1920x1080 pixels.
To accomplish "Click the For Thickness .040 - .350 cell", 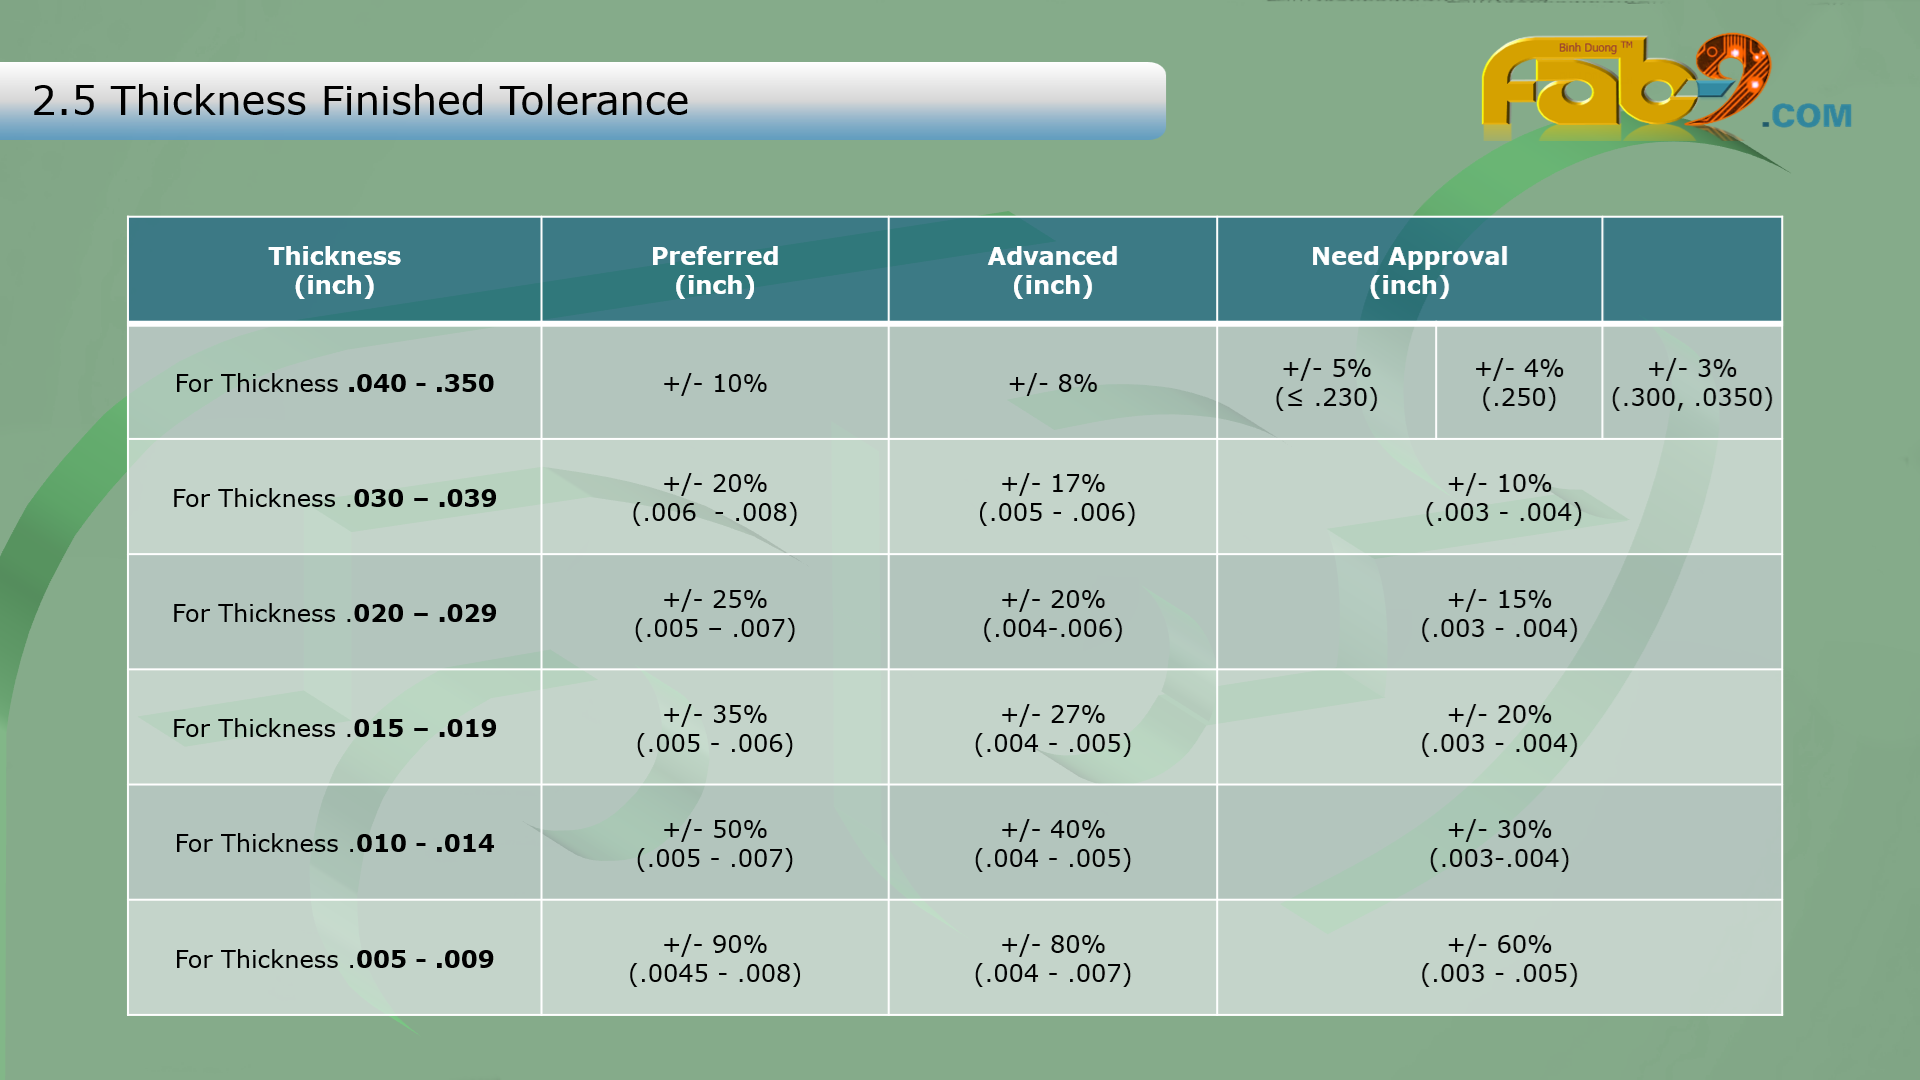I will tap(334, 383).
